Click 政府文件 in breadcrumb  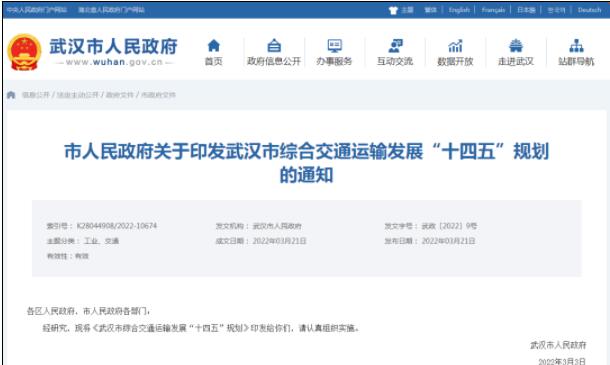point(119,95)
